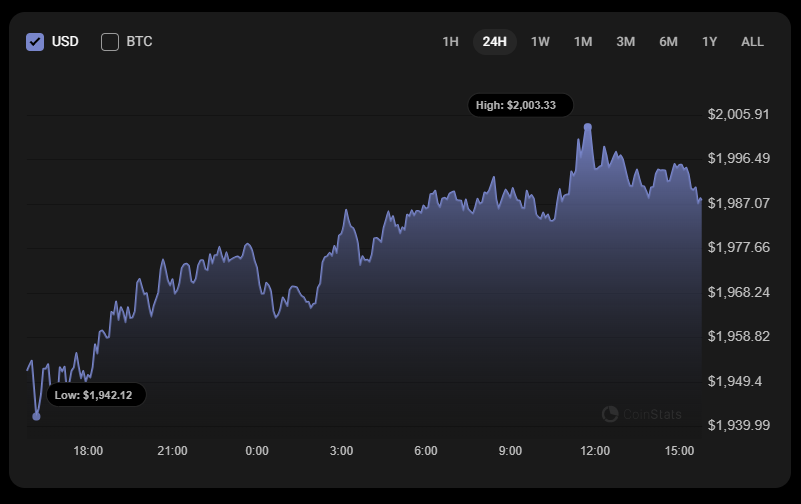Click the 0:00 time axis label
This screenshot has height=504, width=801.
(x=257, y=451)
